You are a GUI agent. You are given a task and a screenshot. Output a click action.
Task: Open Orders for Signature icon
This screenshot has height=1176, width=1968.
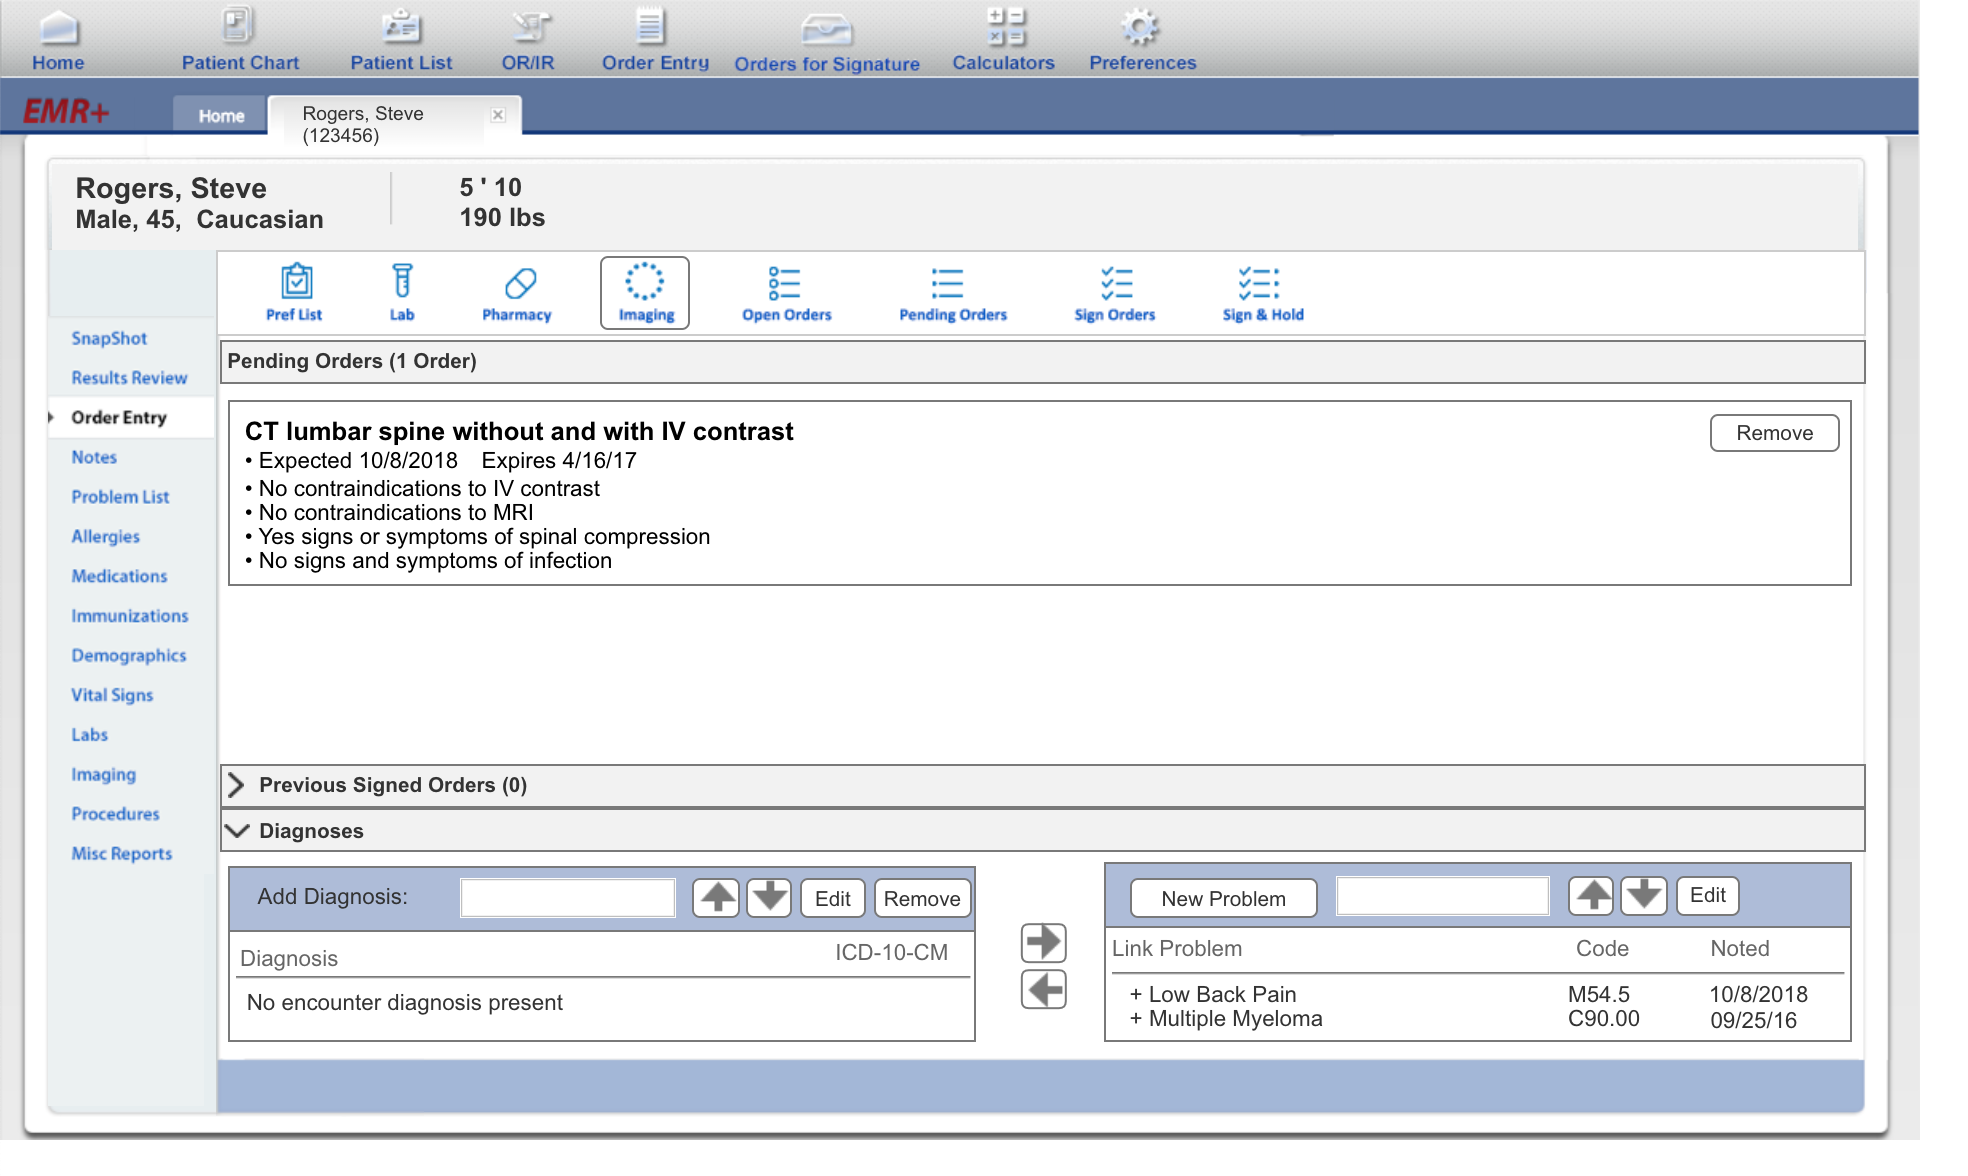pos(827,42)
